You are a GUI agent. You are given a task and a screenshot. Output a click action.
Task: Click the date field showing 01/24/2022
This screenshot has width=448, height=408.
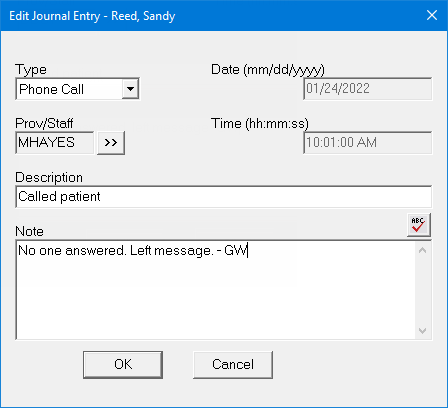pyautogui.click(x=368, y=89)
